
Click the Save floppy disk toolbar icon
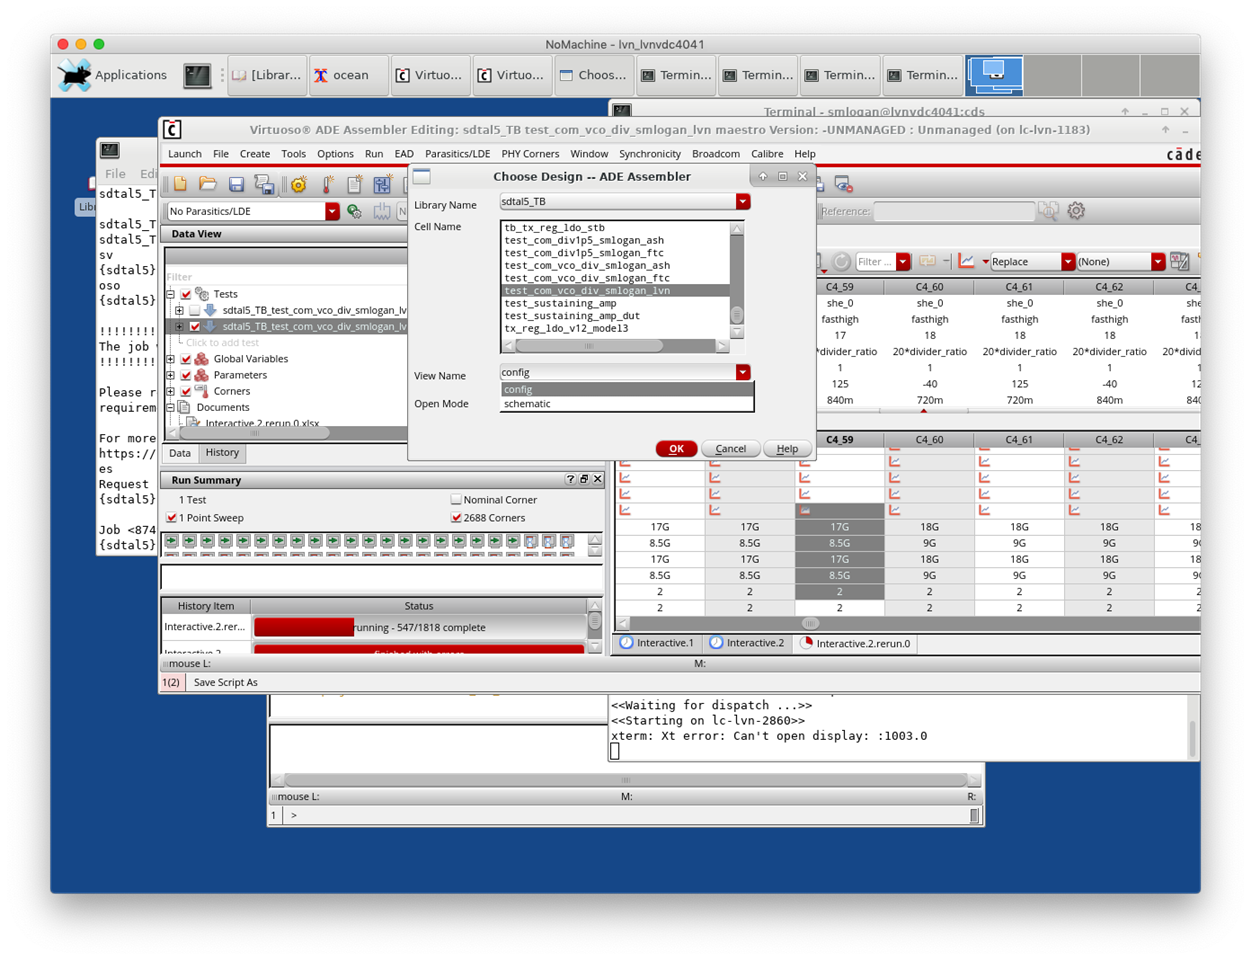[236, 185]
